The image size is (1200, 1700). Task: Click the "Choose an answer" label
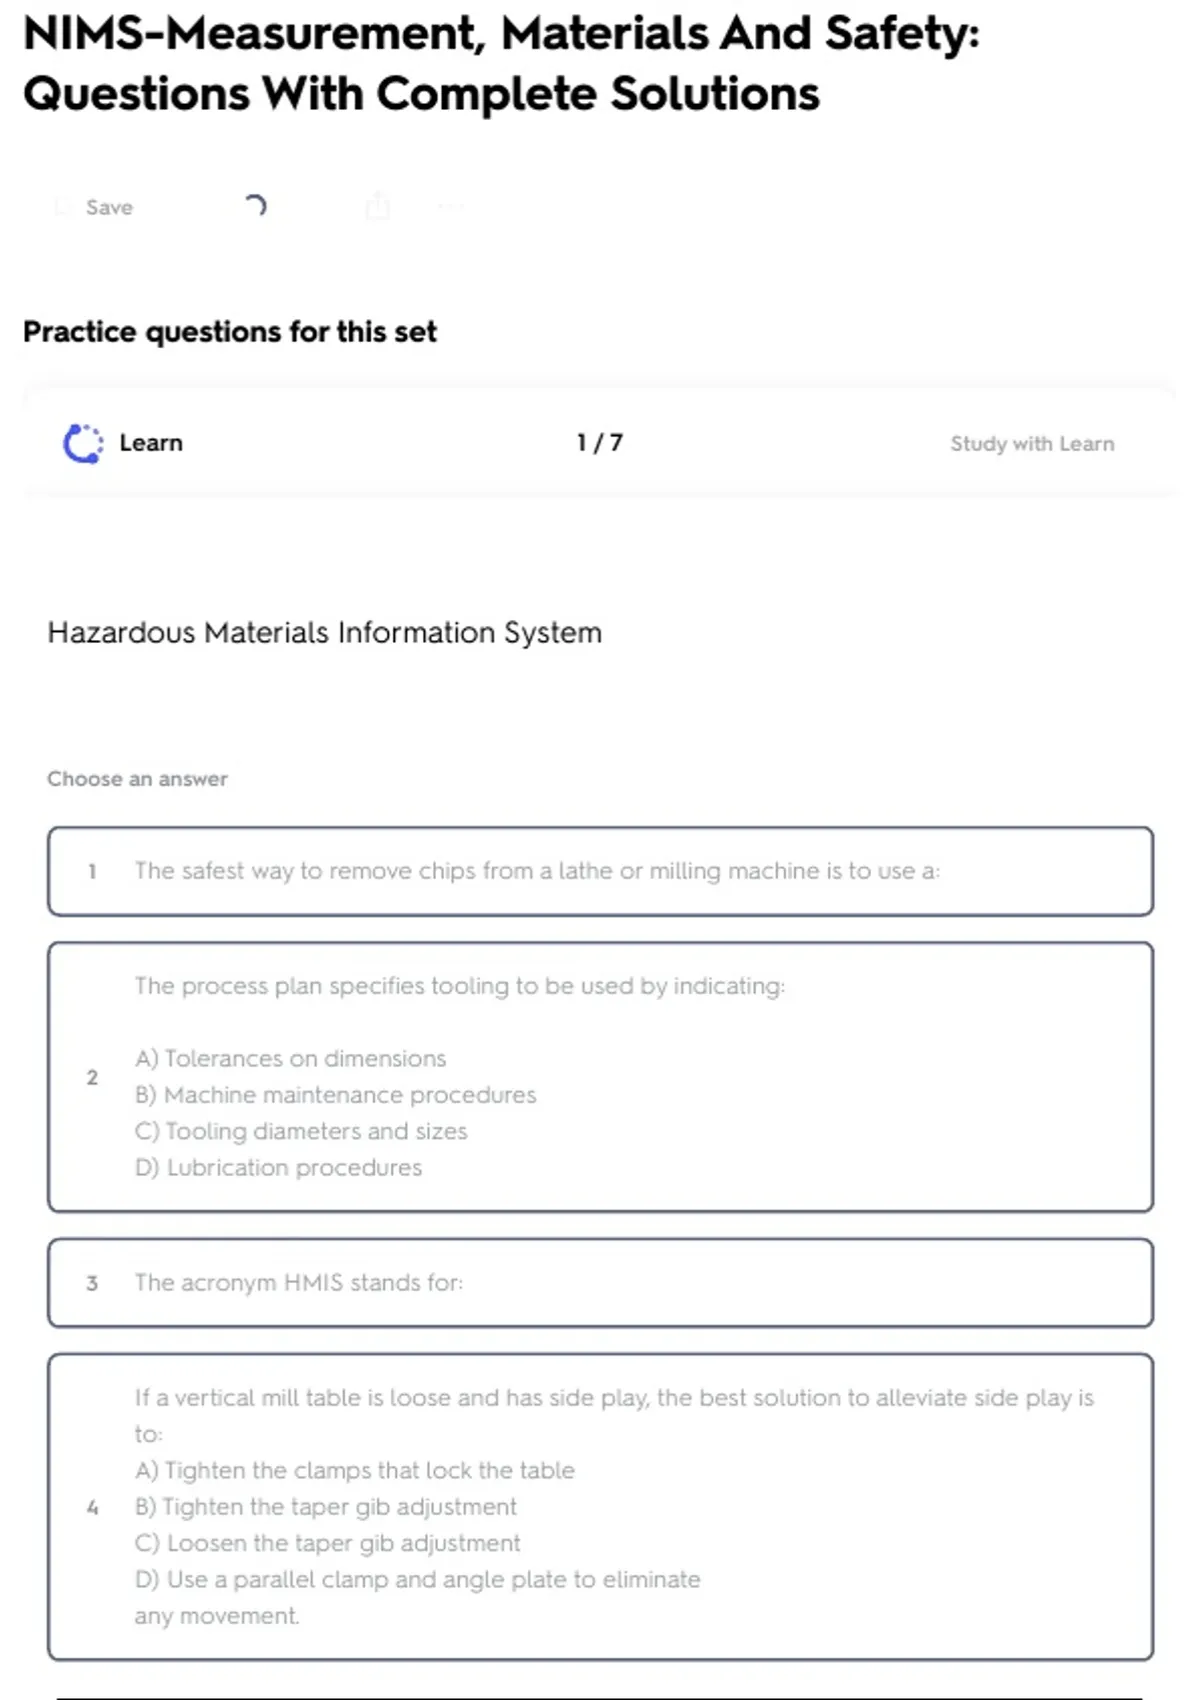pyautogui.click(x=137, y=779)
